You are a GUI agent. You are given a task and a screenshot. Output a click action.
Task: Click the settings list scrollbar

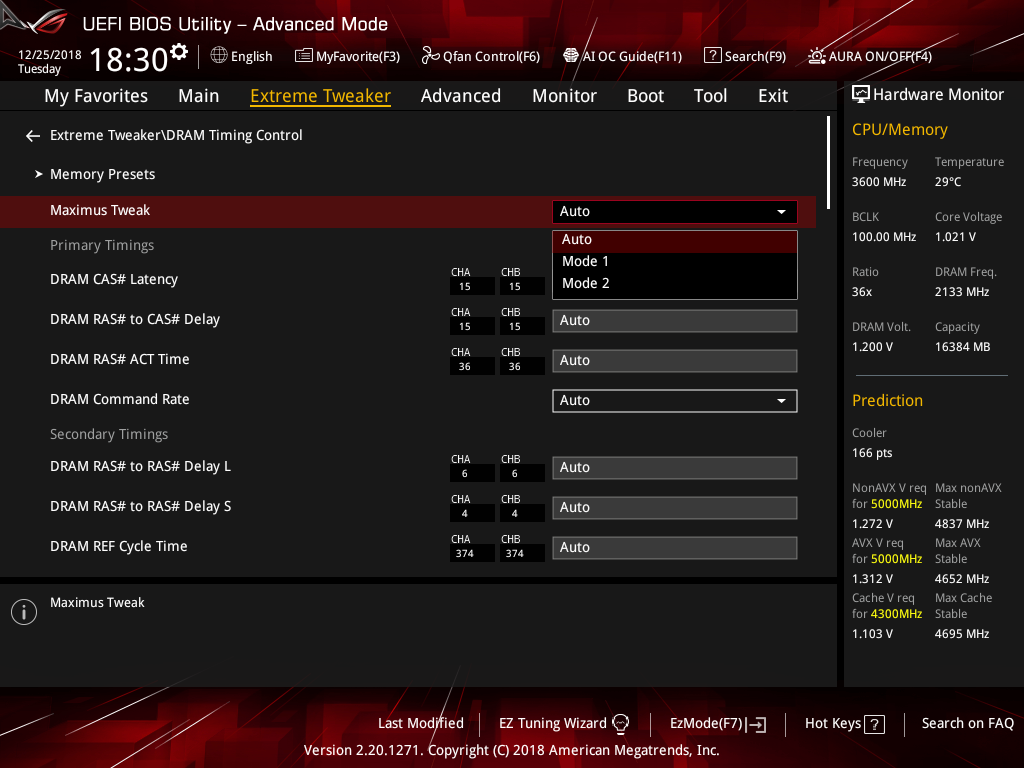828,163
